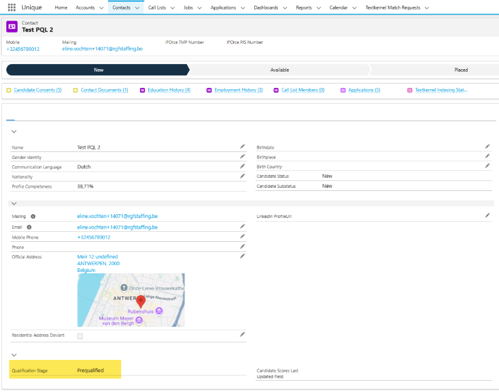This screenshot has height=392, width=499.
Task: Click the Employment History list icon
Action: pyautogui.click(x=209, y=90)
